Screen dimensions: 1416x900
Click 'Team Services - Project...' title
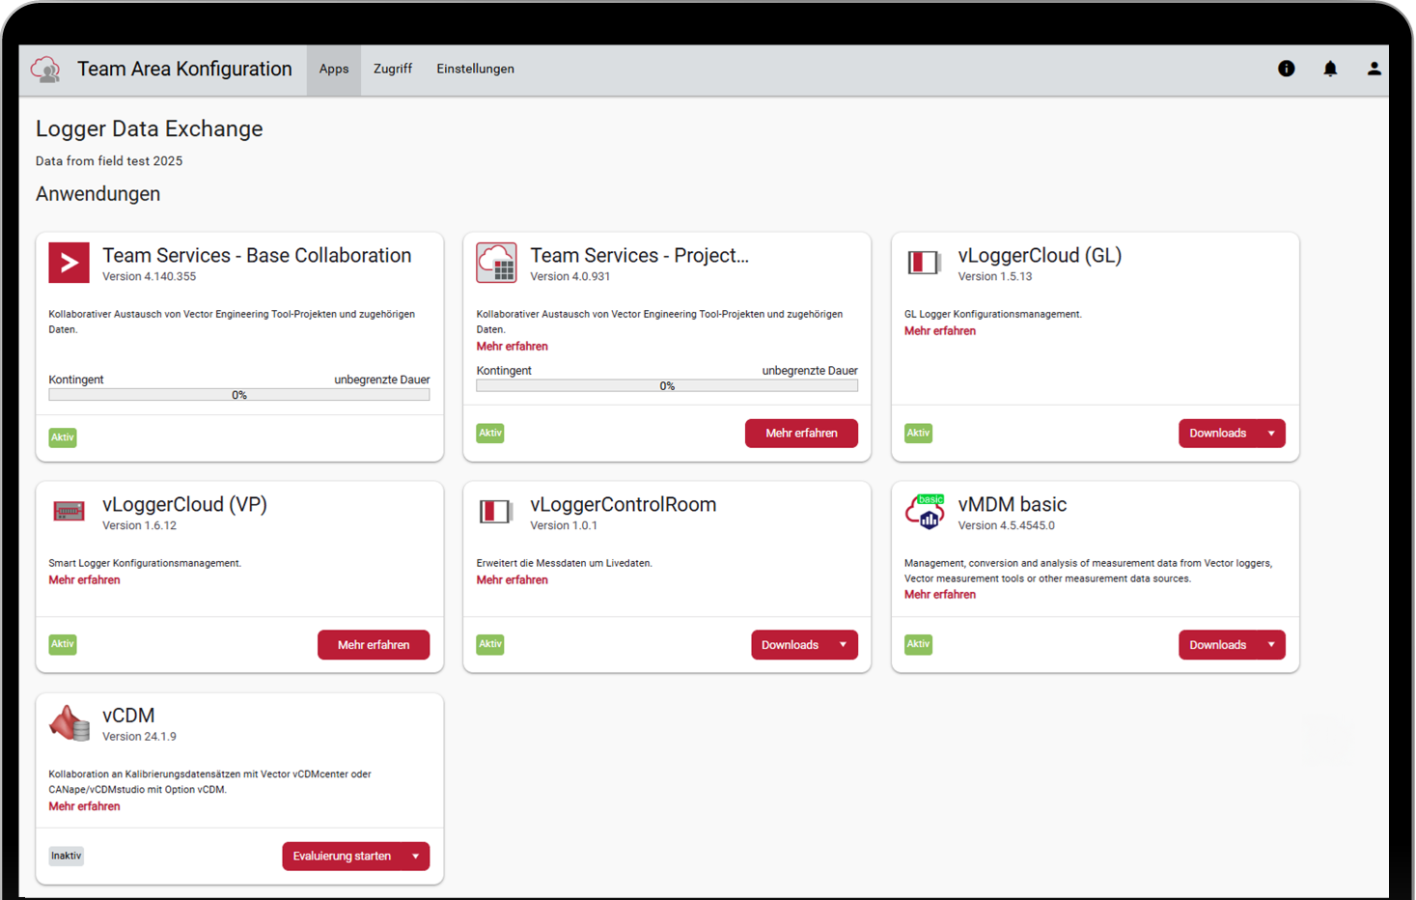click(x=639, y=256)
